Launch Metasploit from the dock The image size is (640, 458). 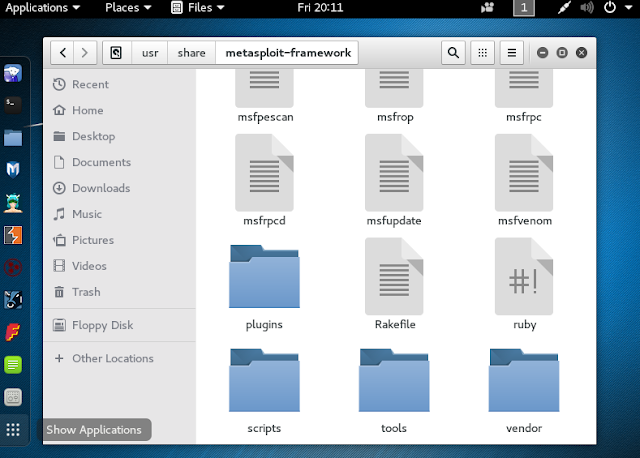click(13, 170)
